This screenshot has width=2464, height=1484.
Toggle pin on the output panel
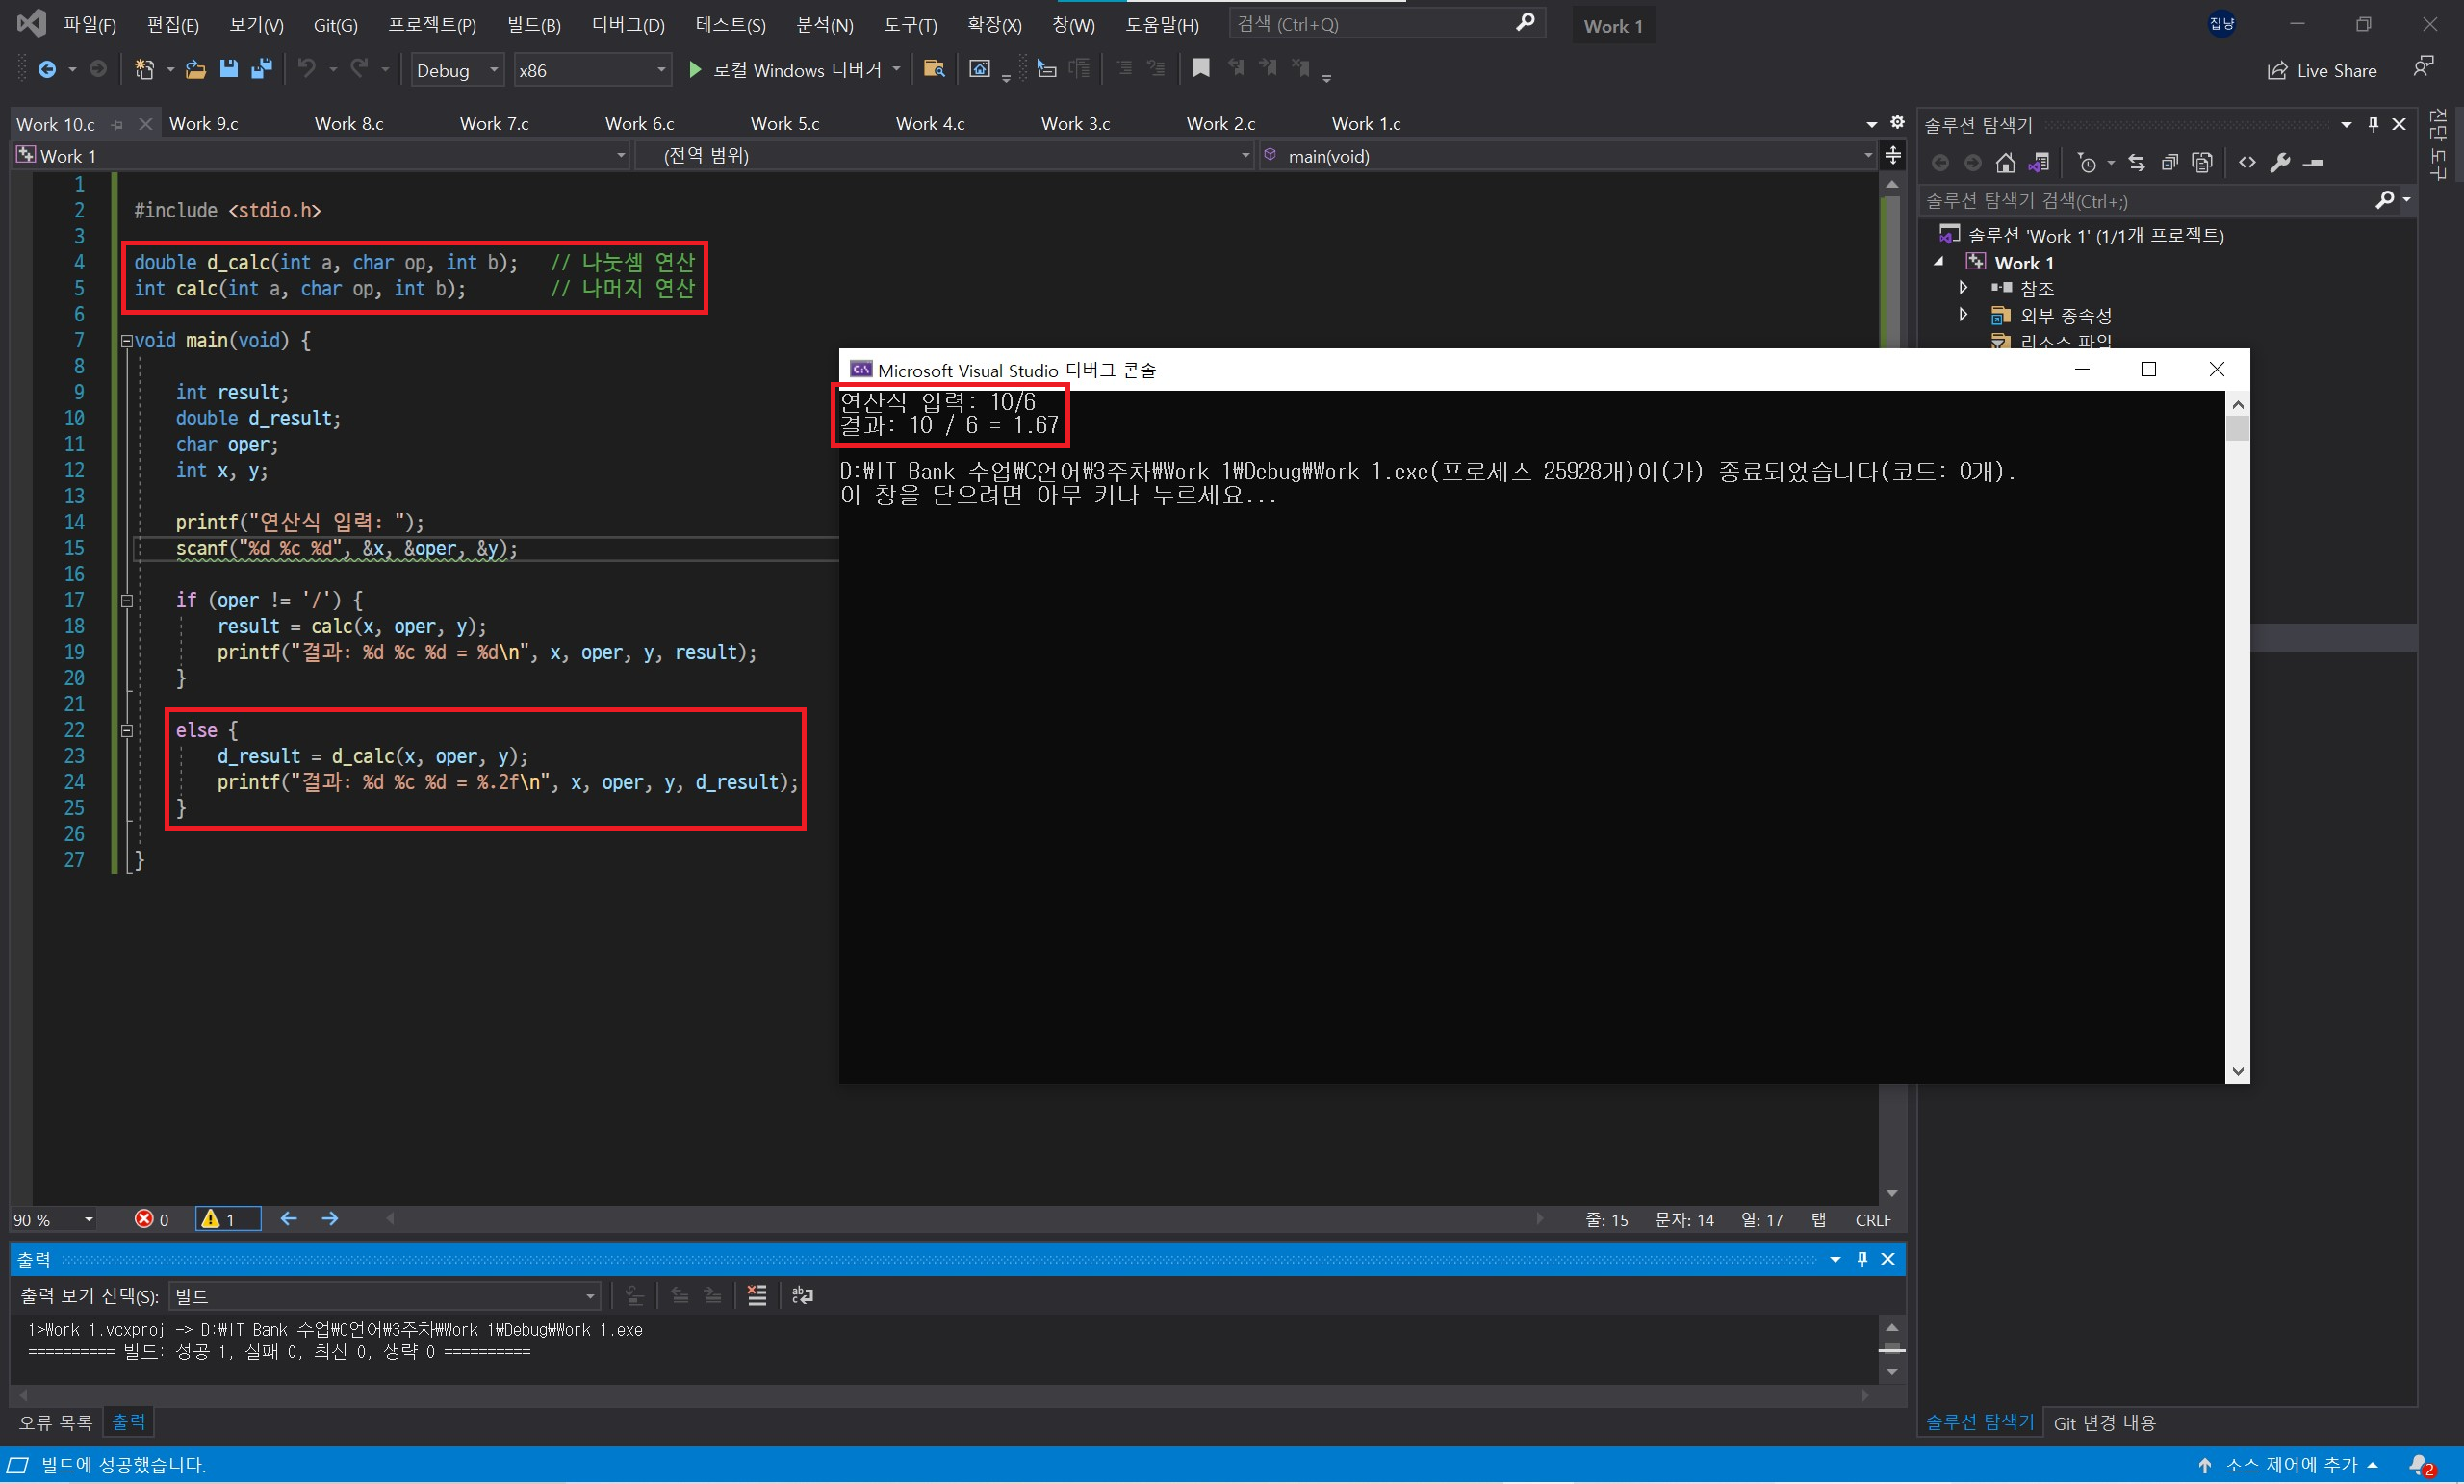1862,1259
